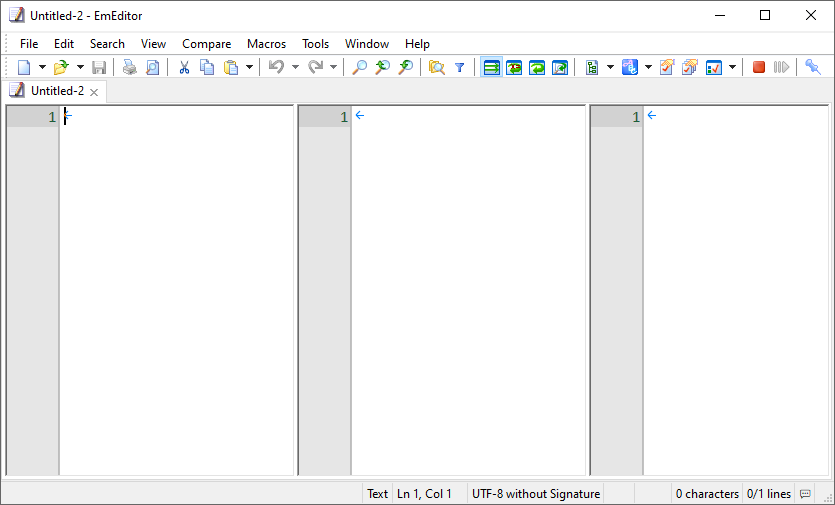The image size is (835, 505).
Task: Open Print Preview from the toolbar
Action: coord(152,68)
